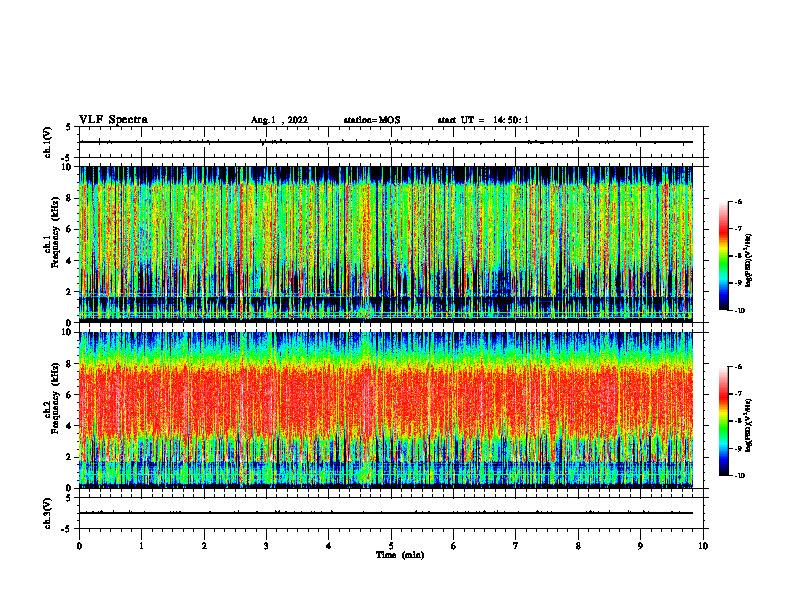Viewport: 792px width, 612px height.
Task: Click the "-7" label on ch.2 colorbar
Action: 739,394
